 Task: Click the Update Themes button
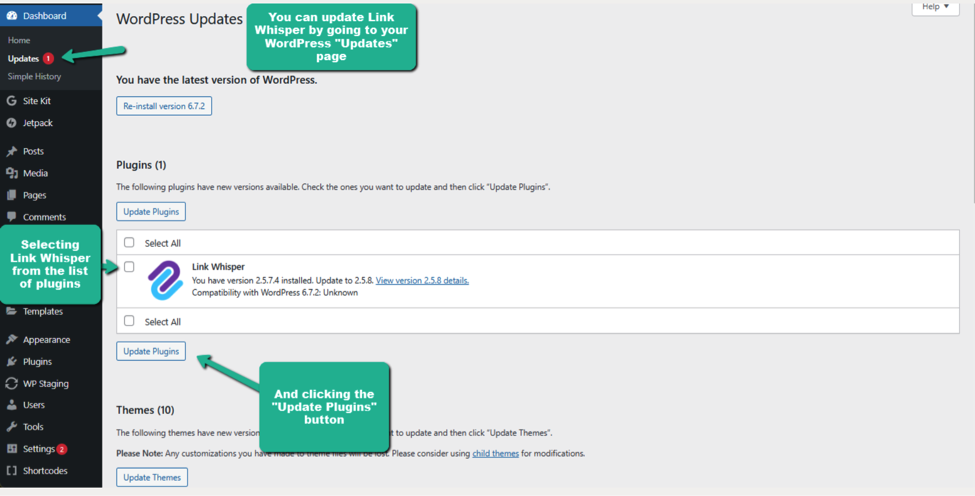152,477
